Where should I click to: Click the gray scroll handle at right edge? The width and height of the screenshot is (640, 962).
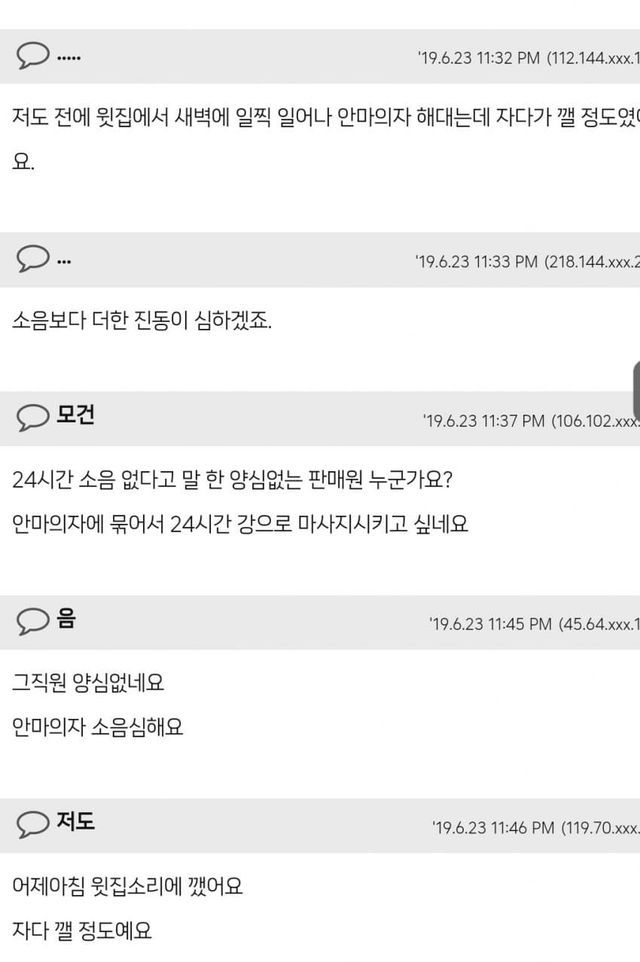coord(636,391)
